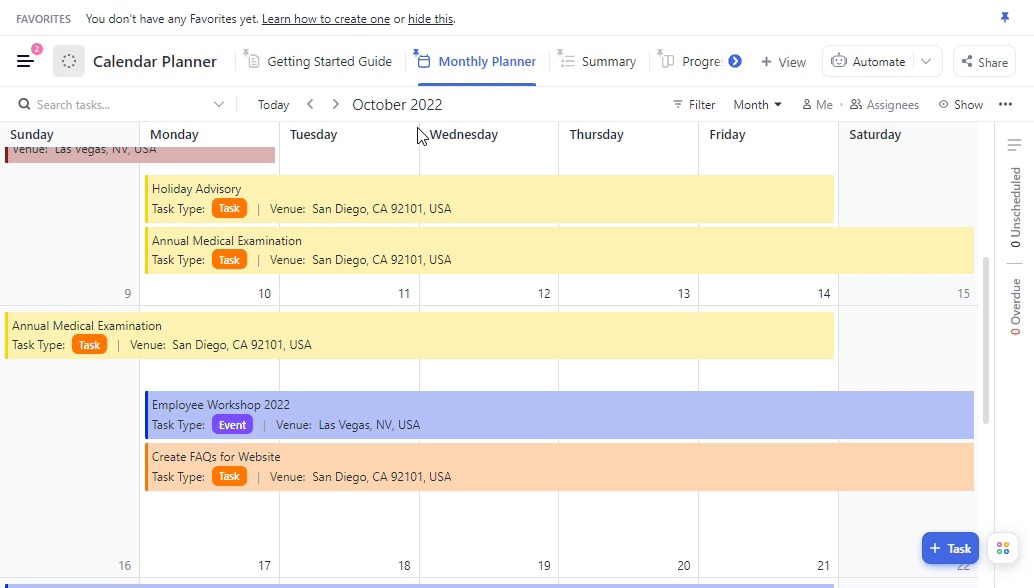Expand the Automate dropdown arrow
The image size is (1034, 588).
pos(927,61)
